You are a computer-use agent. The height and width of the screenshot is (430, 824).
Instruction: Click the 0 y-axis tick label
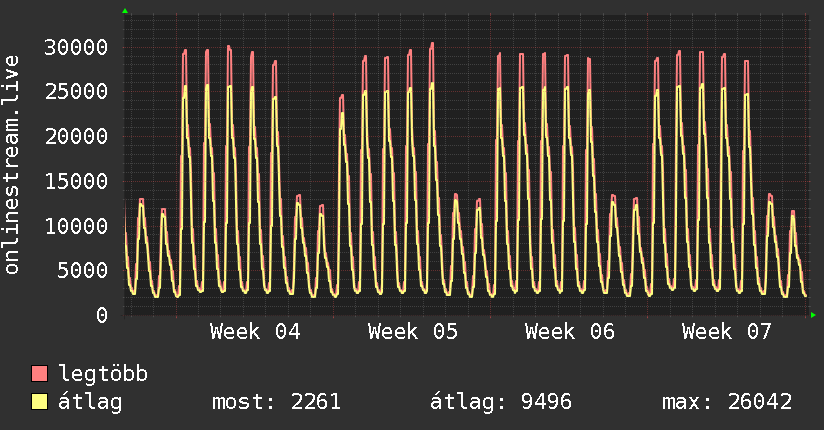(x=102, y=315)
